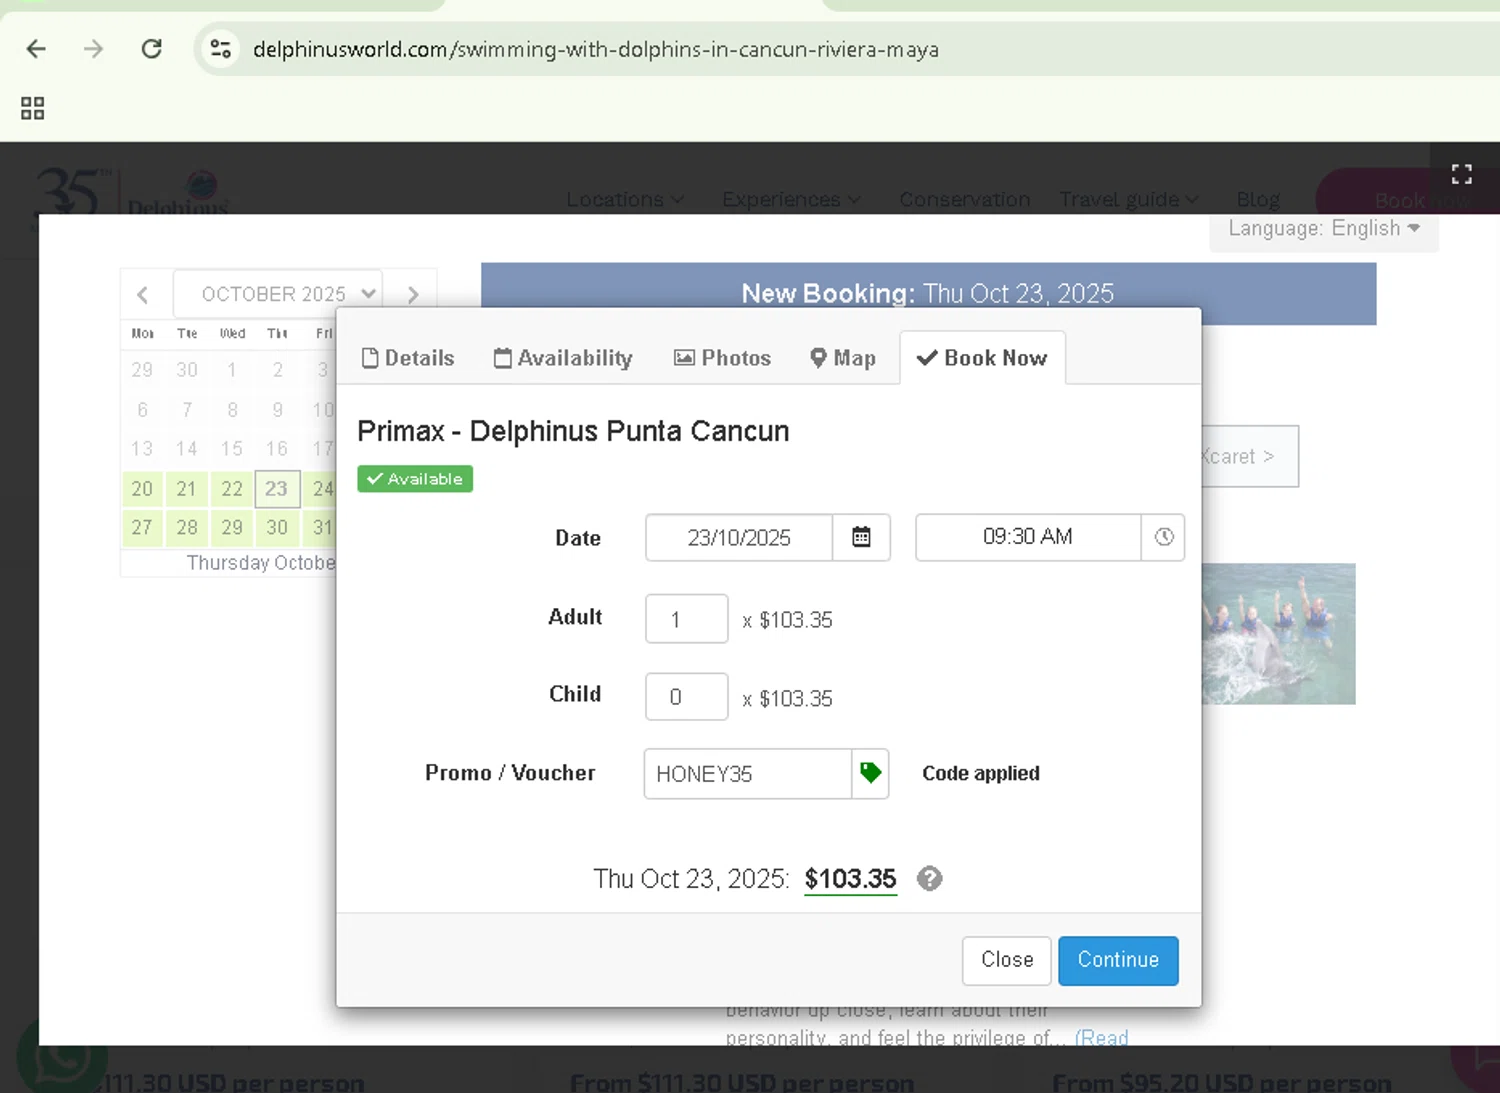Switch to the Availability tab
Image resolution: width=1500 pixels, height=1093 pixels.
tap(563, 358)
